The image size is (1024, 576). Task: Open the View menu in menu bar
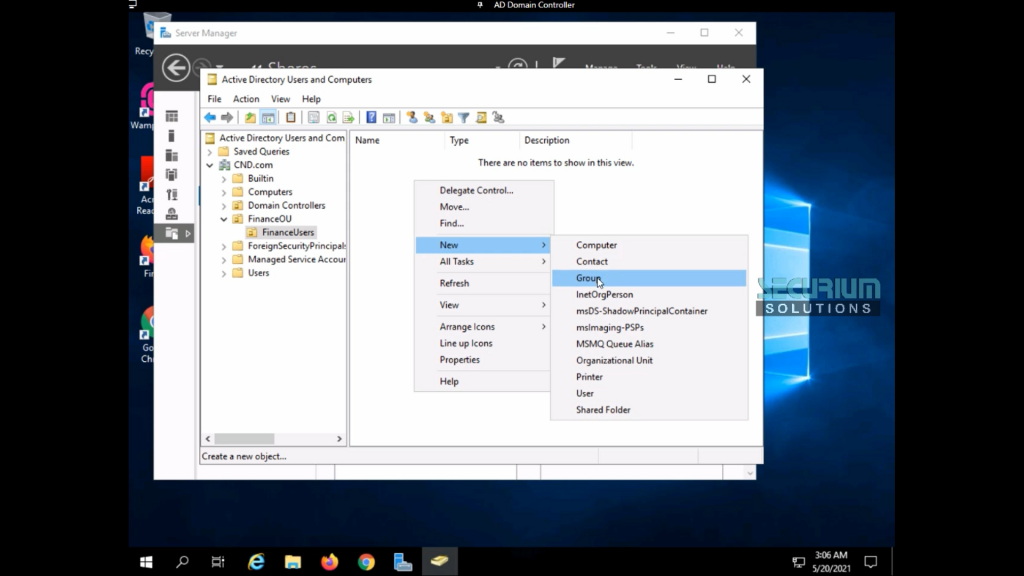click(x=280, y=99)
